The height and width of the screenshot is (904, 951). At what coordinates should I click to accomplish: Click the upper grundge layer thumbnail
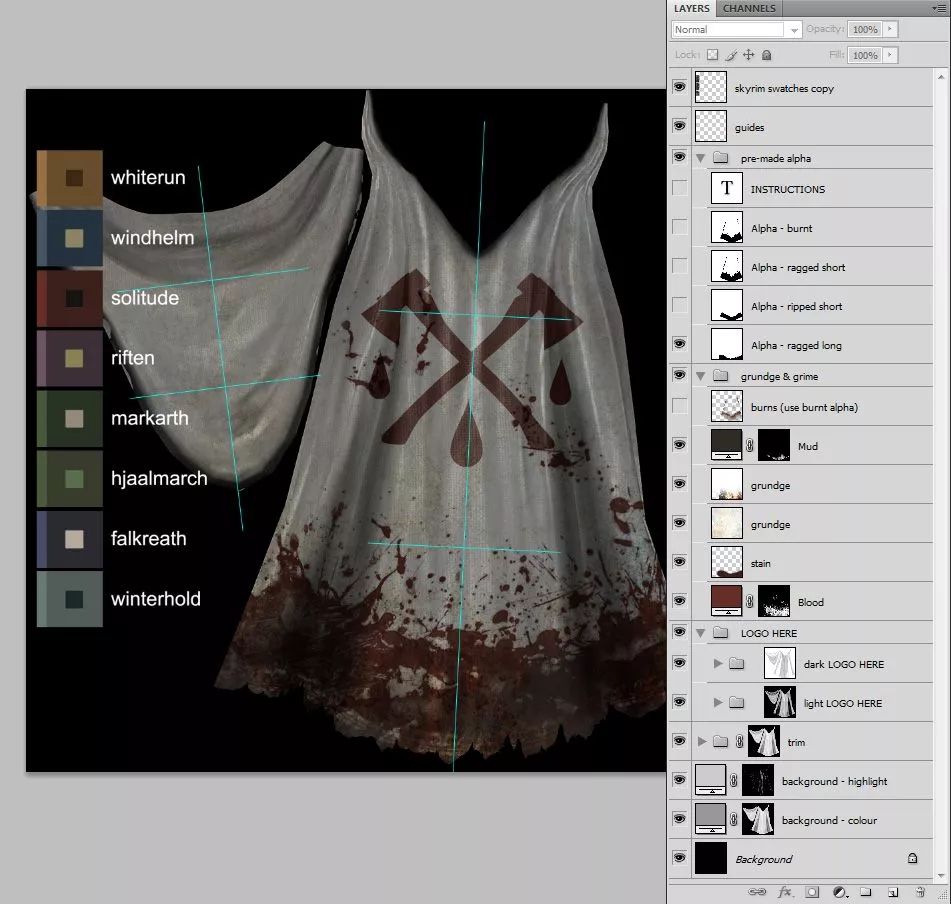727,484
